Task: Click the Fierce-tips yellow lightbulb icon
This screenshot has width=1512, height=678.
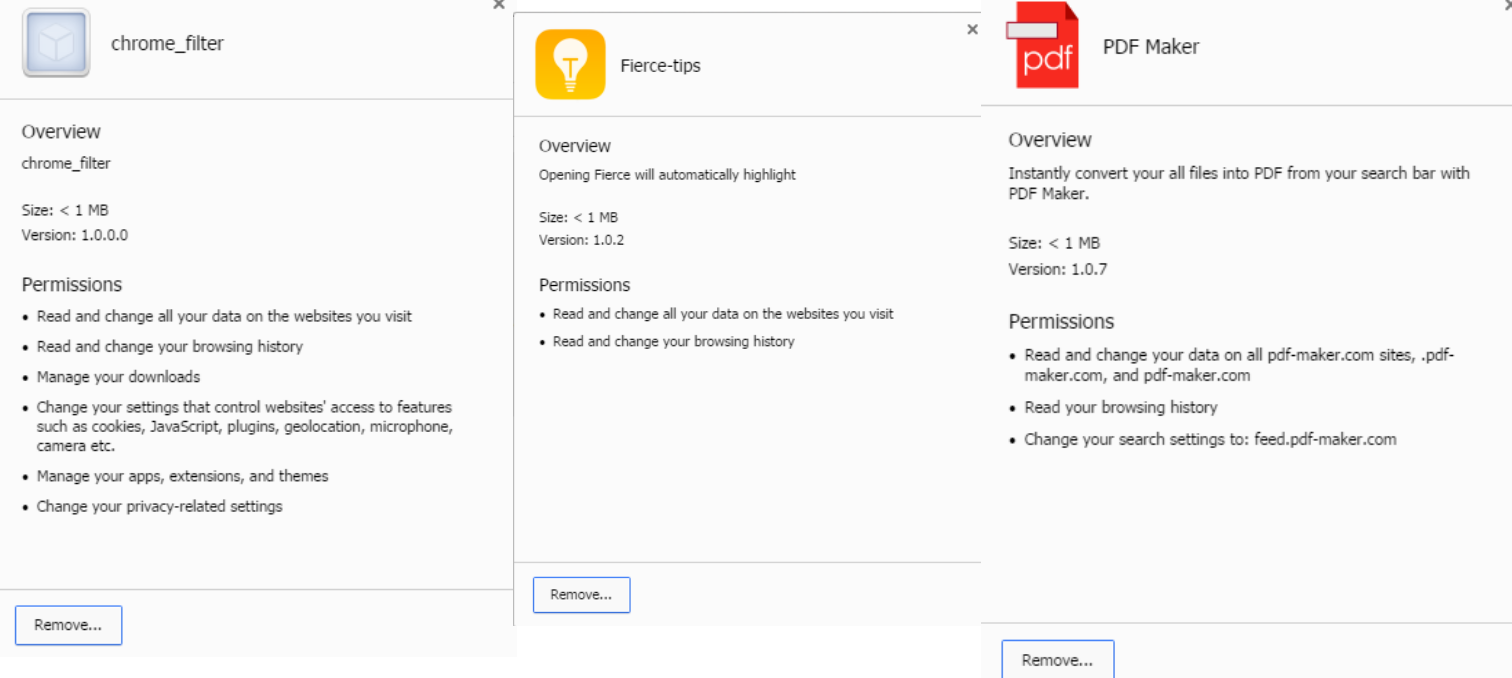Action: [x=570, y=65]
